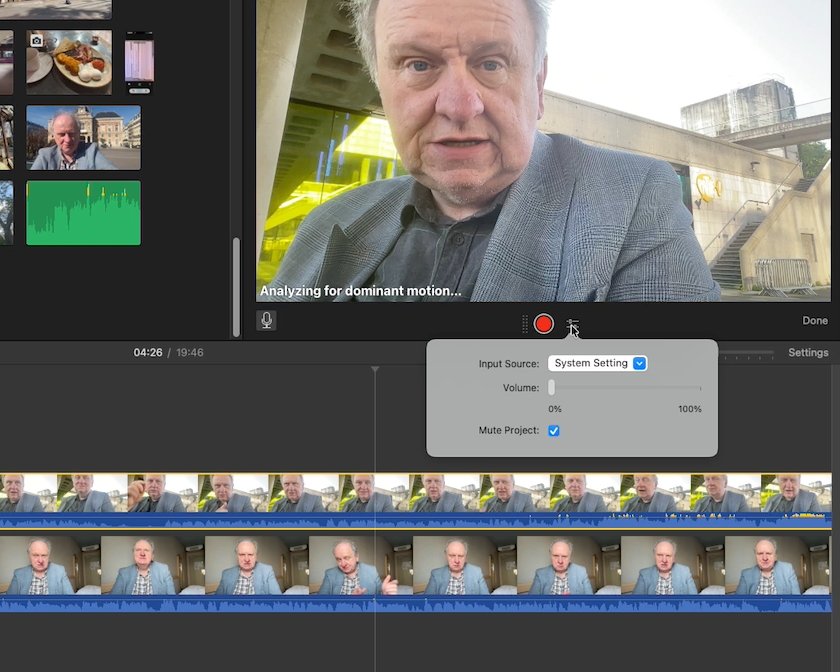Viewport: 840px width, 672px height.
Task: Select the food plate photo thumbnail
Action: click(x=69, y=62)
